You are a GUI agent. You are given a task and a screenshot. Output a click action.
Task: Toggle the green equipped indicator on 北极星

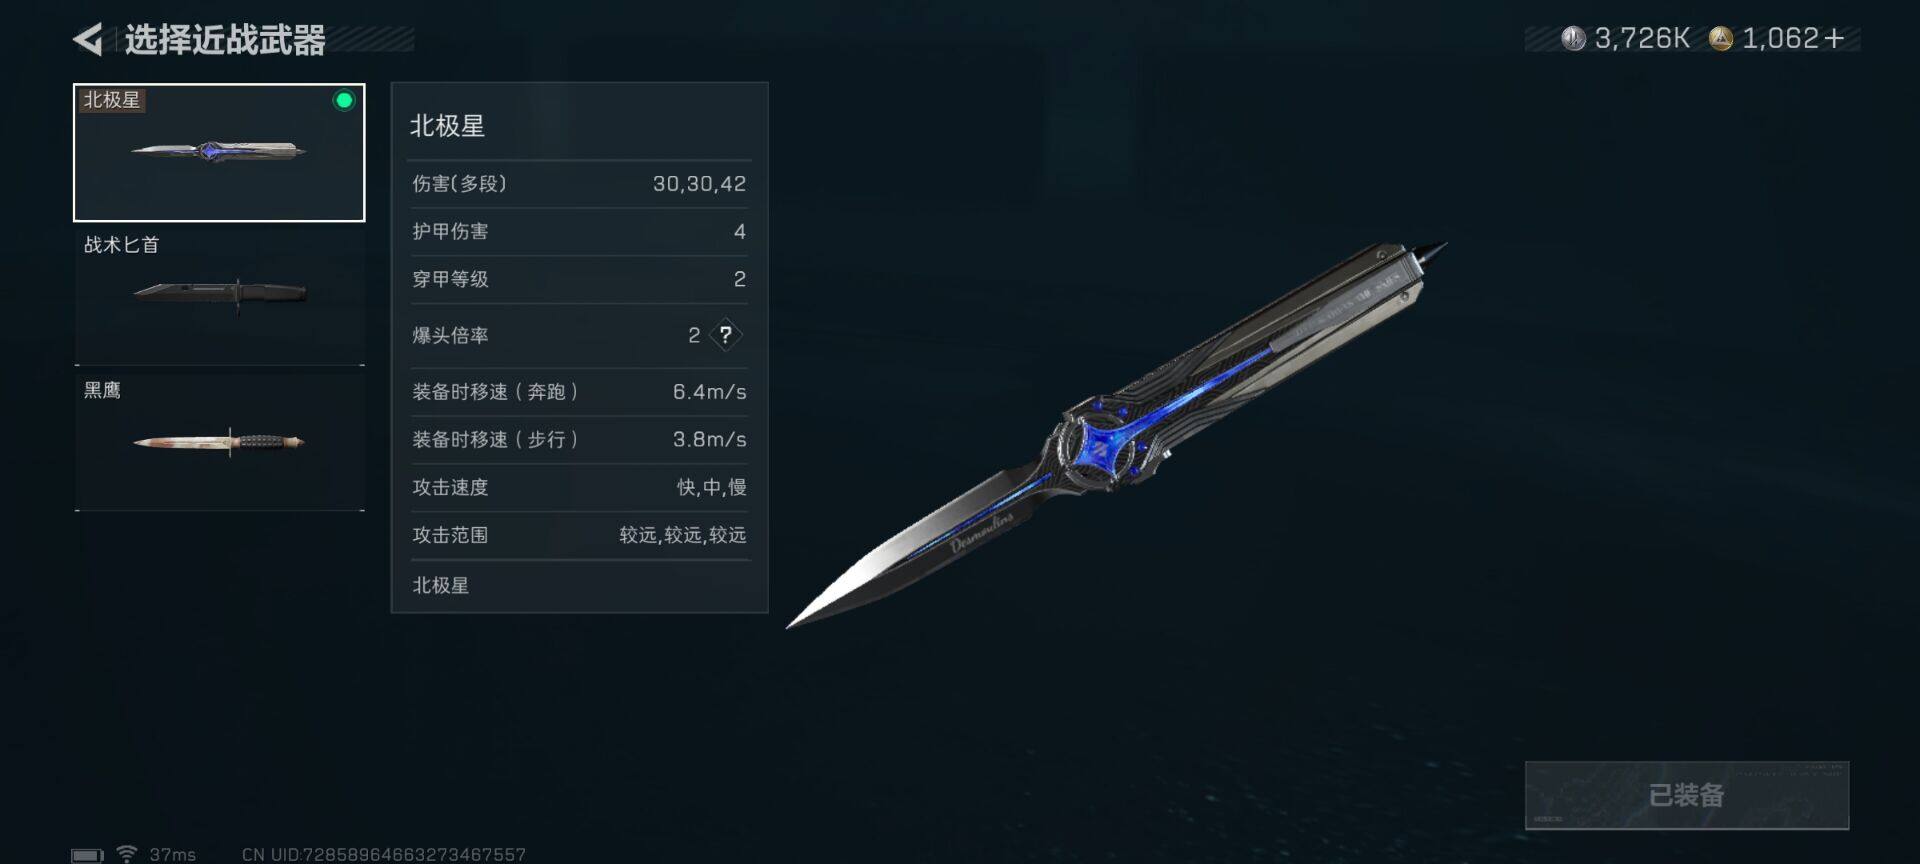point(344,100)
